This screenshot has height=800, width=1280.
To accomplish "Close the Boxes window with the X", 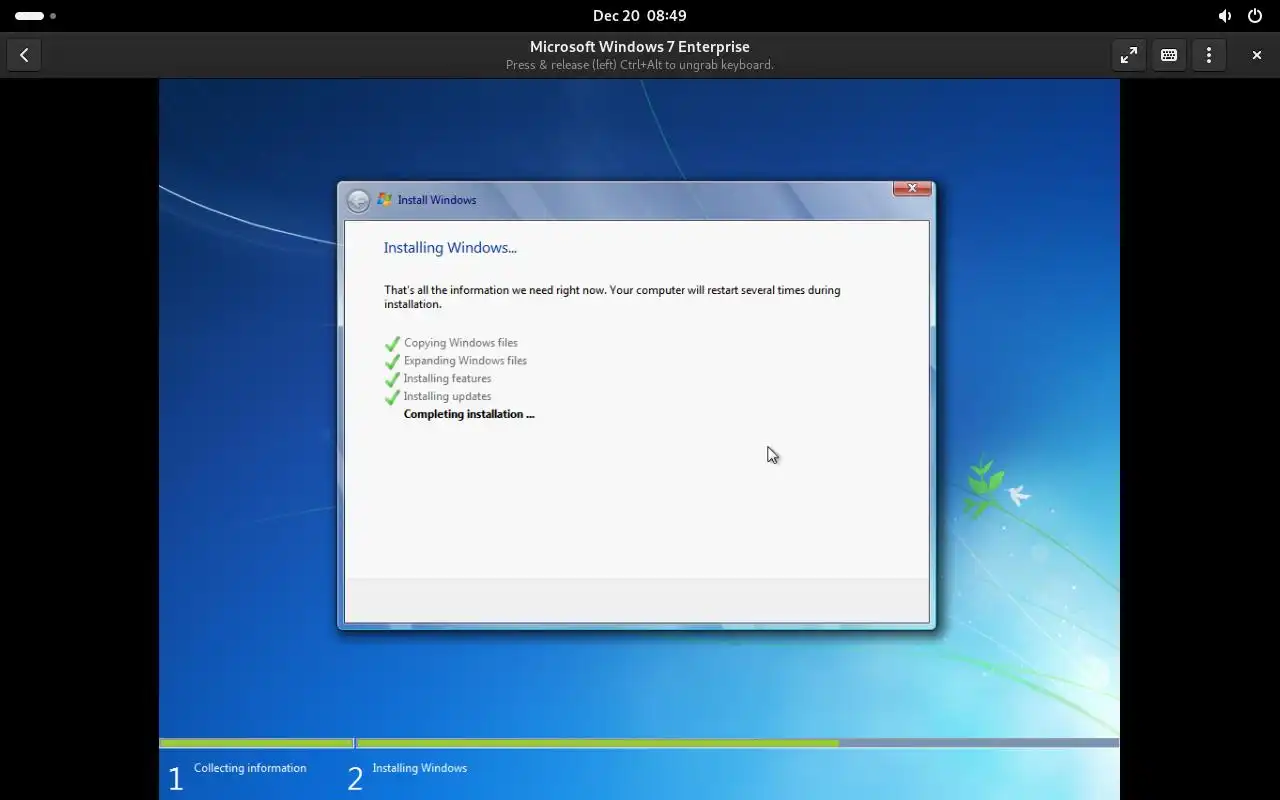I will tap(1256, 55).
